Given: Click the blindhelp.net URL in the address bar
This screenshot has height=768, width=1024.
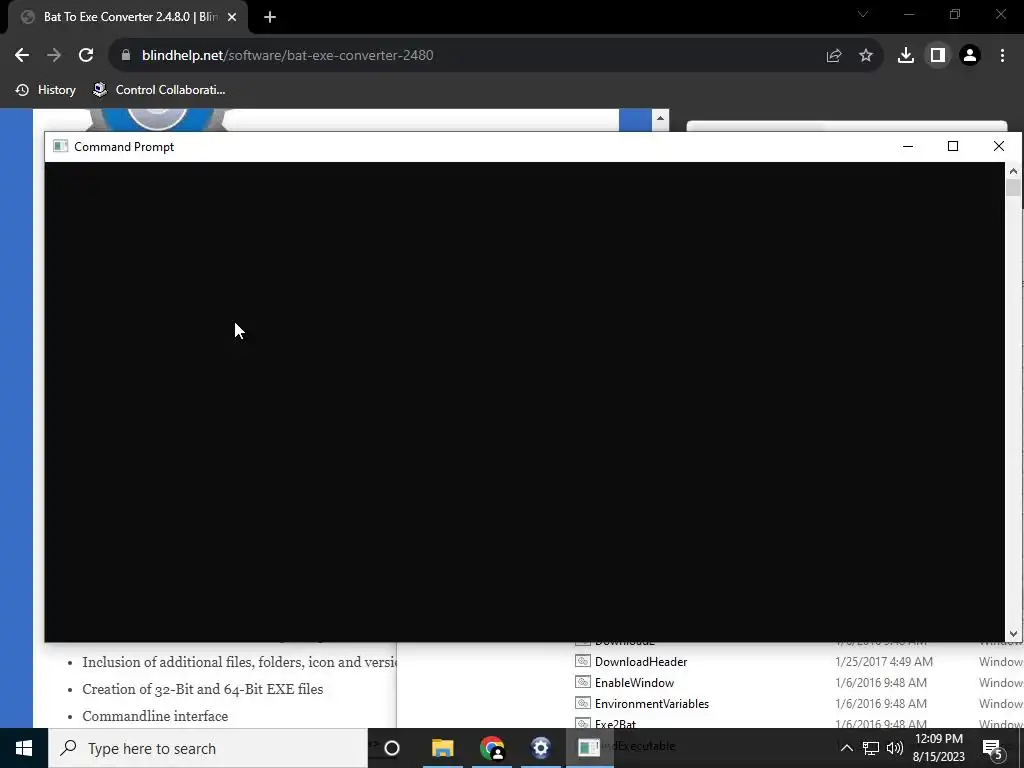Looking at the screenshot, I should (x=287, y=56).
